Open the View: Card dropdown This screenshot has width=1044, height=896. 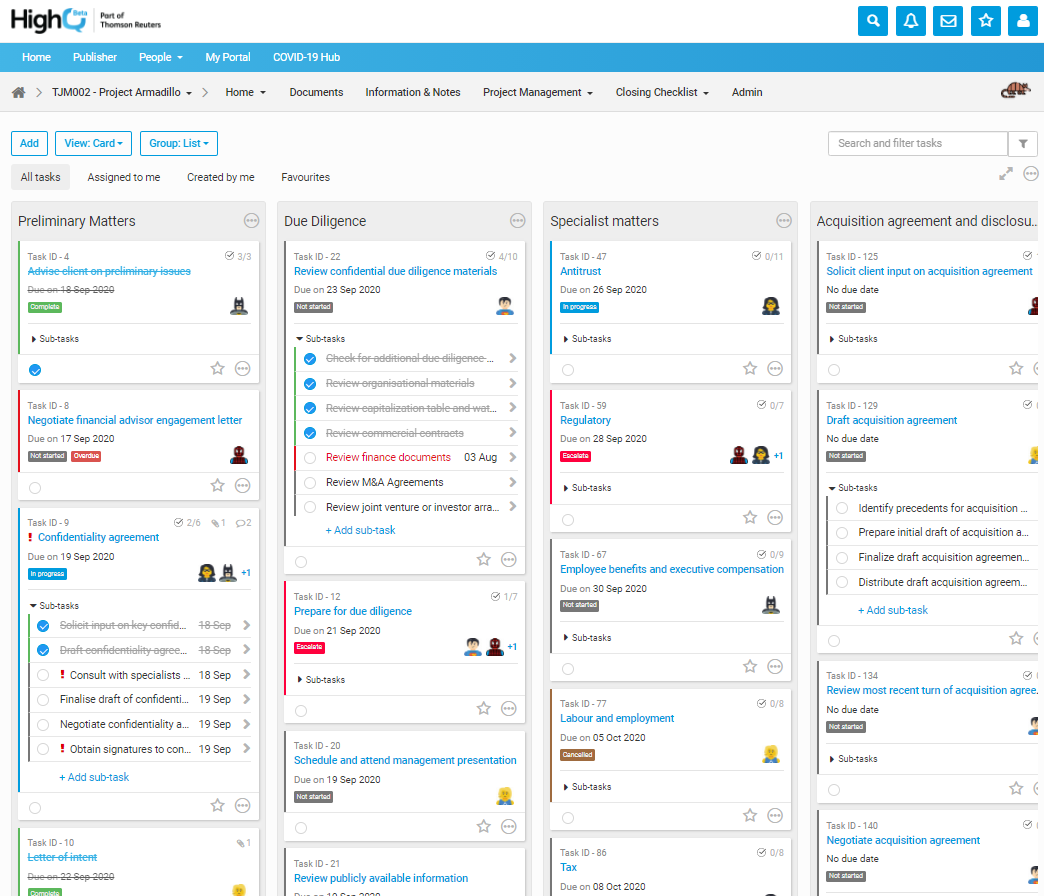[93, 144]
